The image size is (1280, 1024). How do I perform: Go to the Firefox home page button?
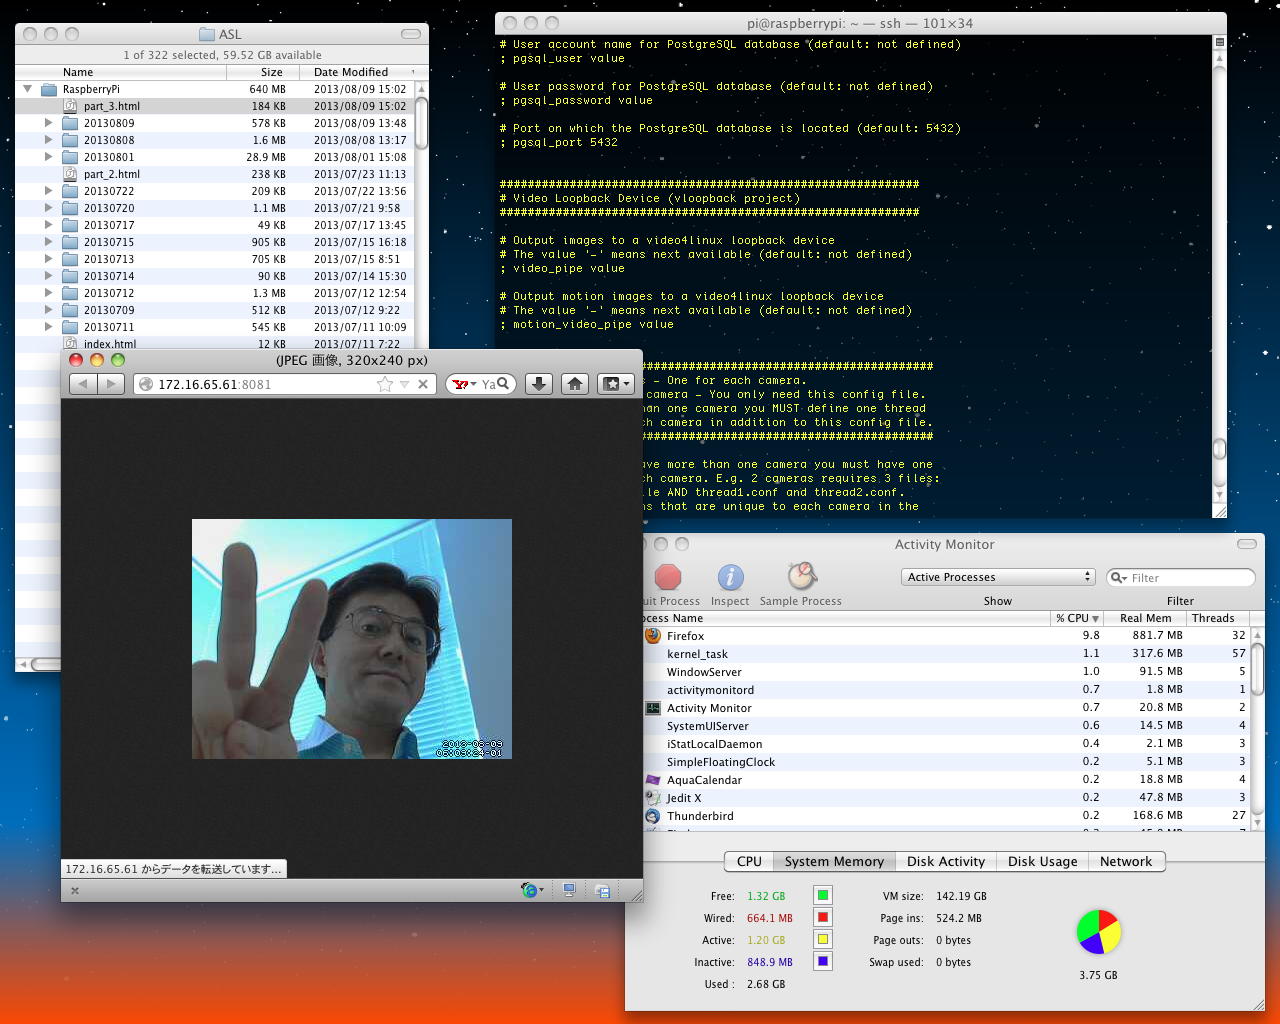coord(575,384)
